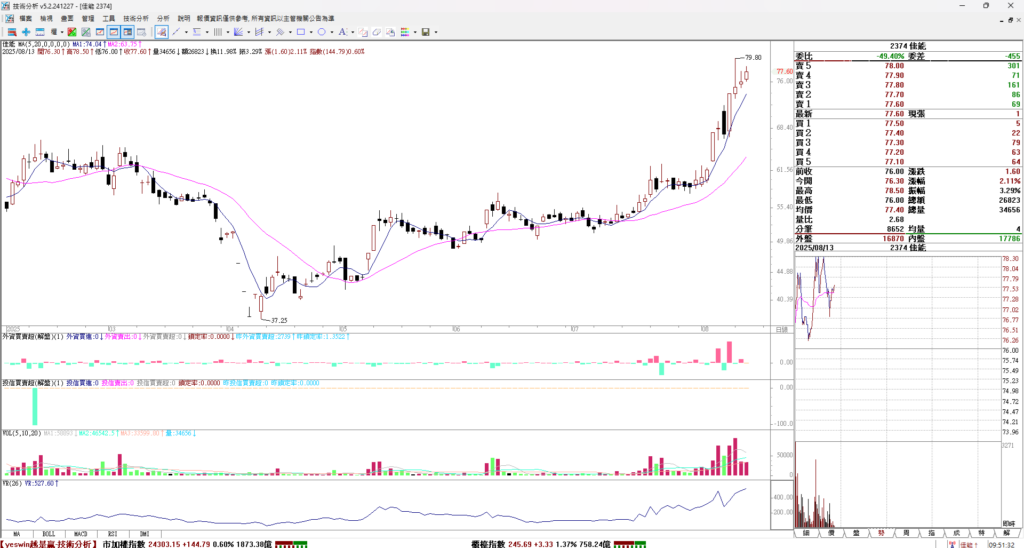Viewport: 1024px width, 548px height.
Task: Select the ellipse drawing tool
Action: pyautogui.click(x=321, y=32)
